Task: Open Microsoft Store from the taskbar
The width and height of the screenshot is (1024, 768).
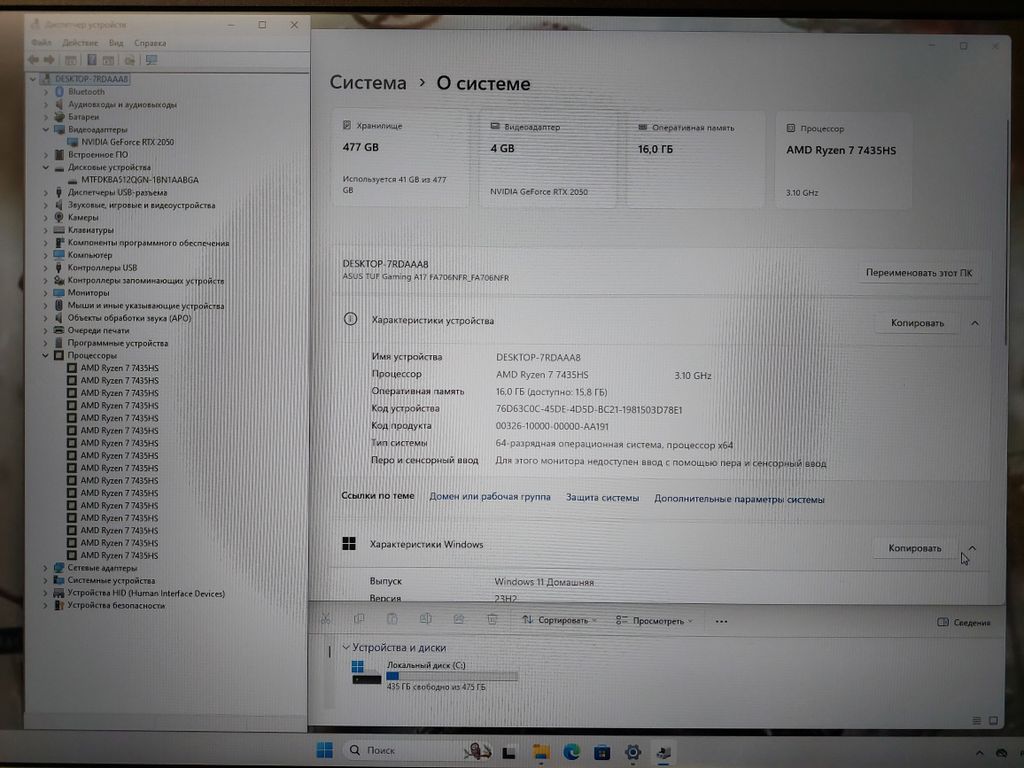Action: [602, 751]
